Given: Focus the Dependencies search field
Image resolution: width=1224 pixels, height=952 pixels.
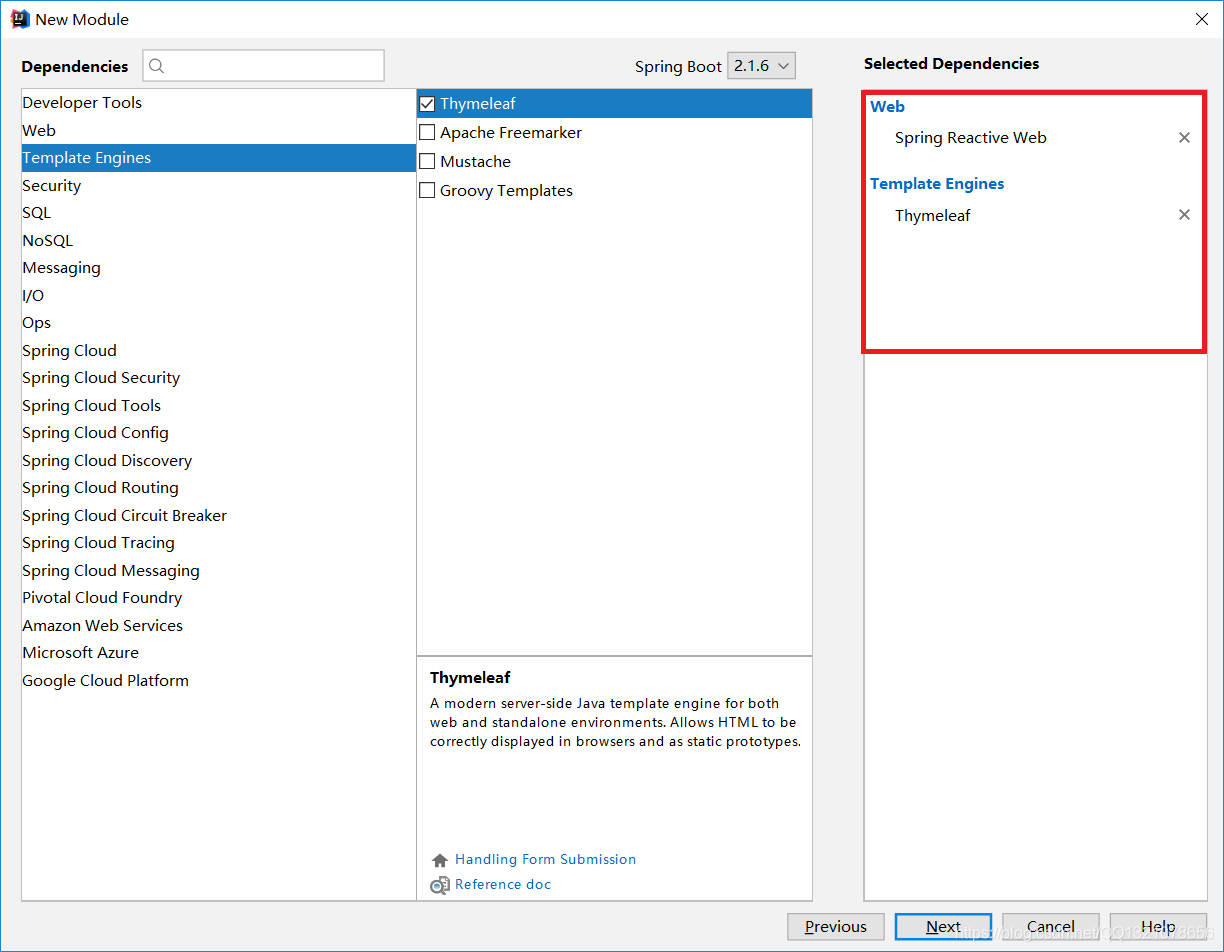Looking at the screenshot, I should pyautogui.click(x=264, y=66).
